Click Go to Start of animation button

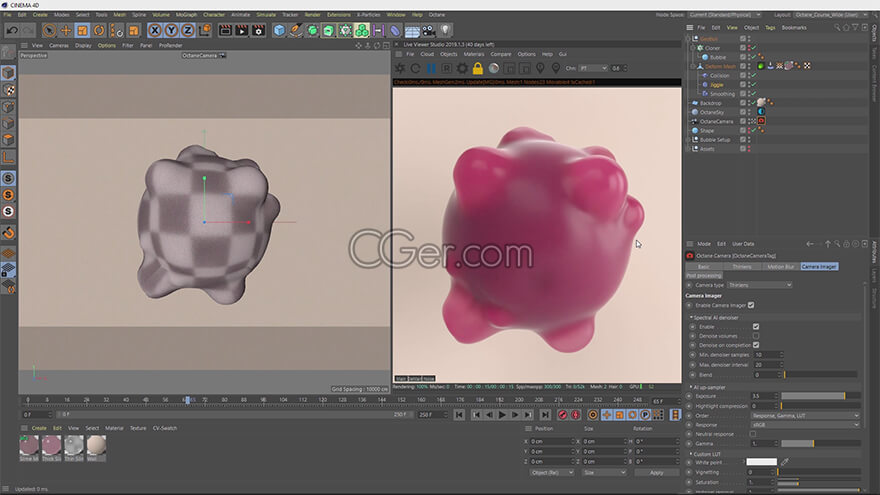click(459, 415)
